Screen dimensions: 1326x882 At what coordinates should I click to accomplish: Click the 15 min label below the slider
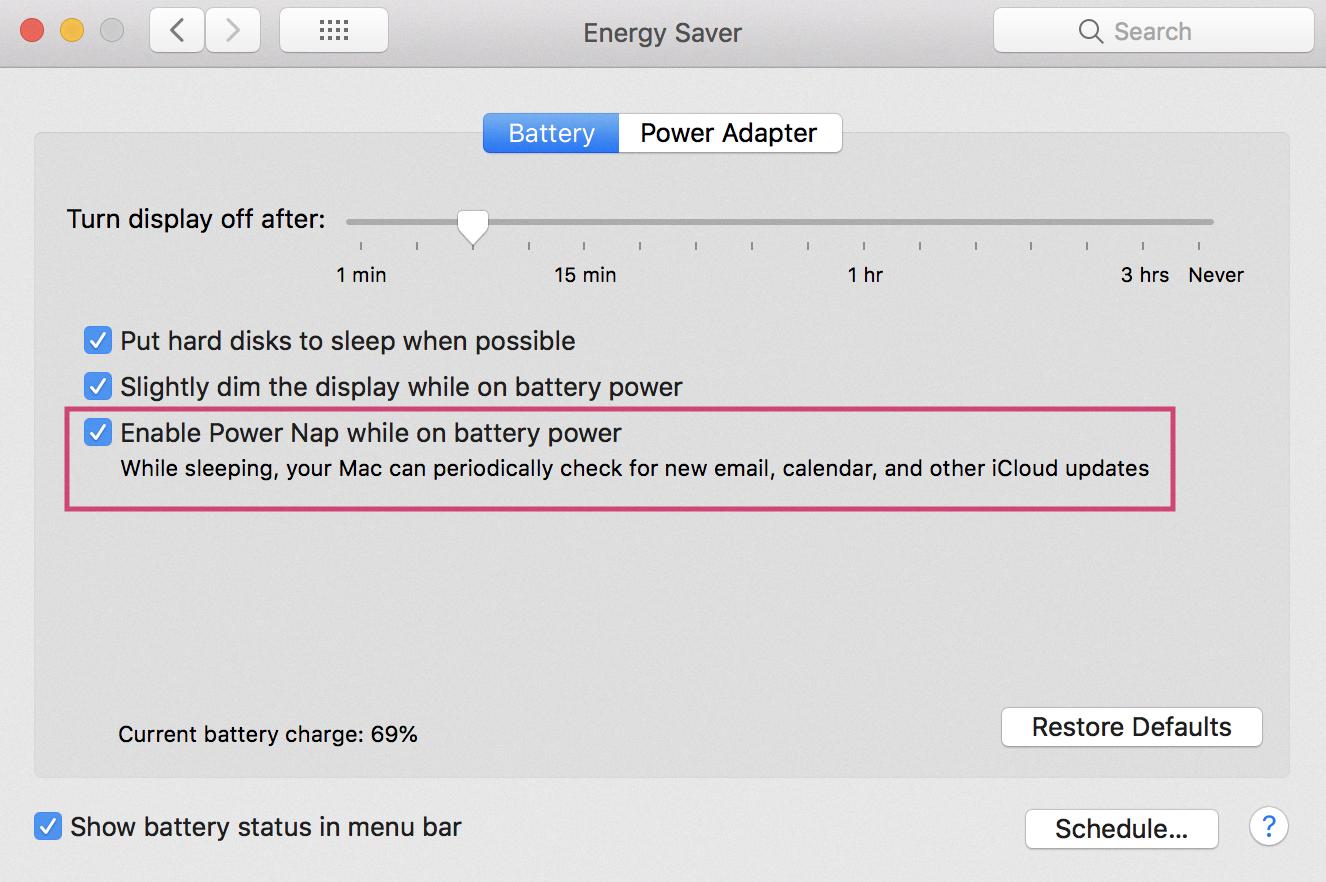click(x=584, y=274)
